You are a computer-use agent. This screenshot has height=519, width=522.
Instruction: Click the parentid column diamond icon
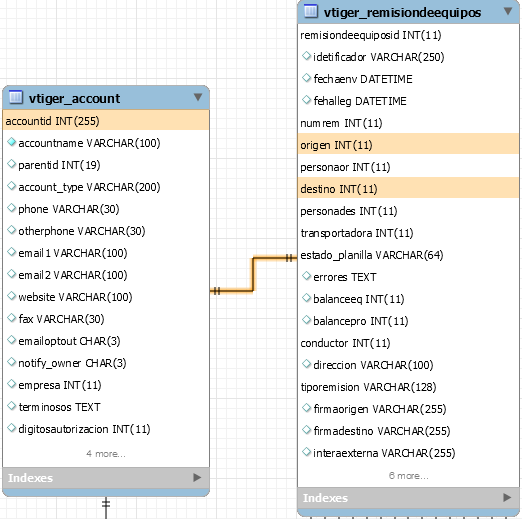click(x=12, y=164)
